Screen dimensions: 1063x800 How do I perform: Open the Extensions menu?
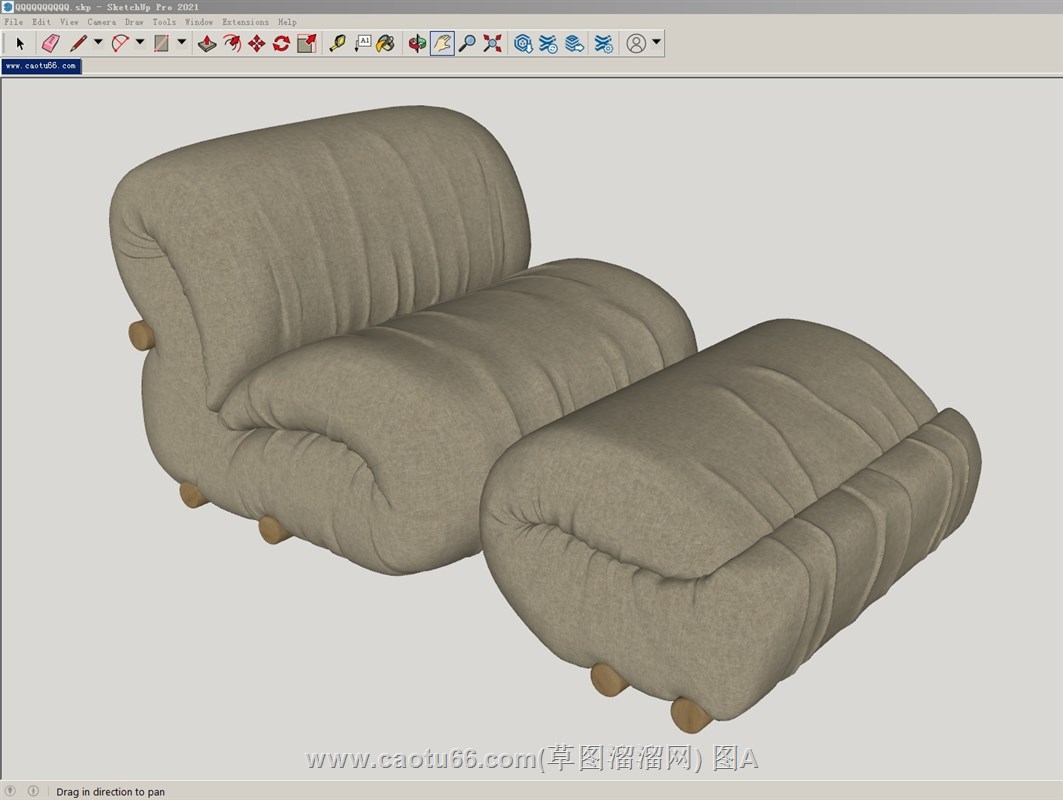pyautogui.click(x=245, y=21)
